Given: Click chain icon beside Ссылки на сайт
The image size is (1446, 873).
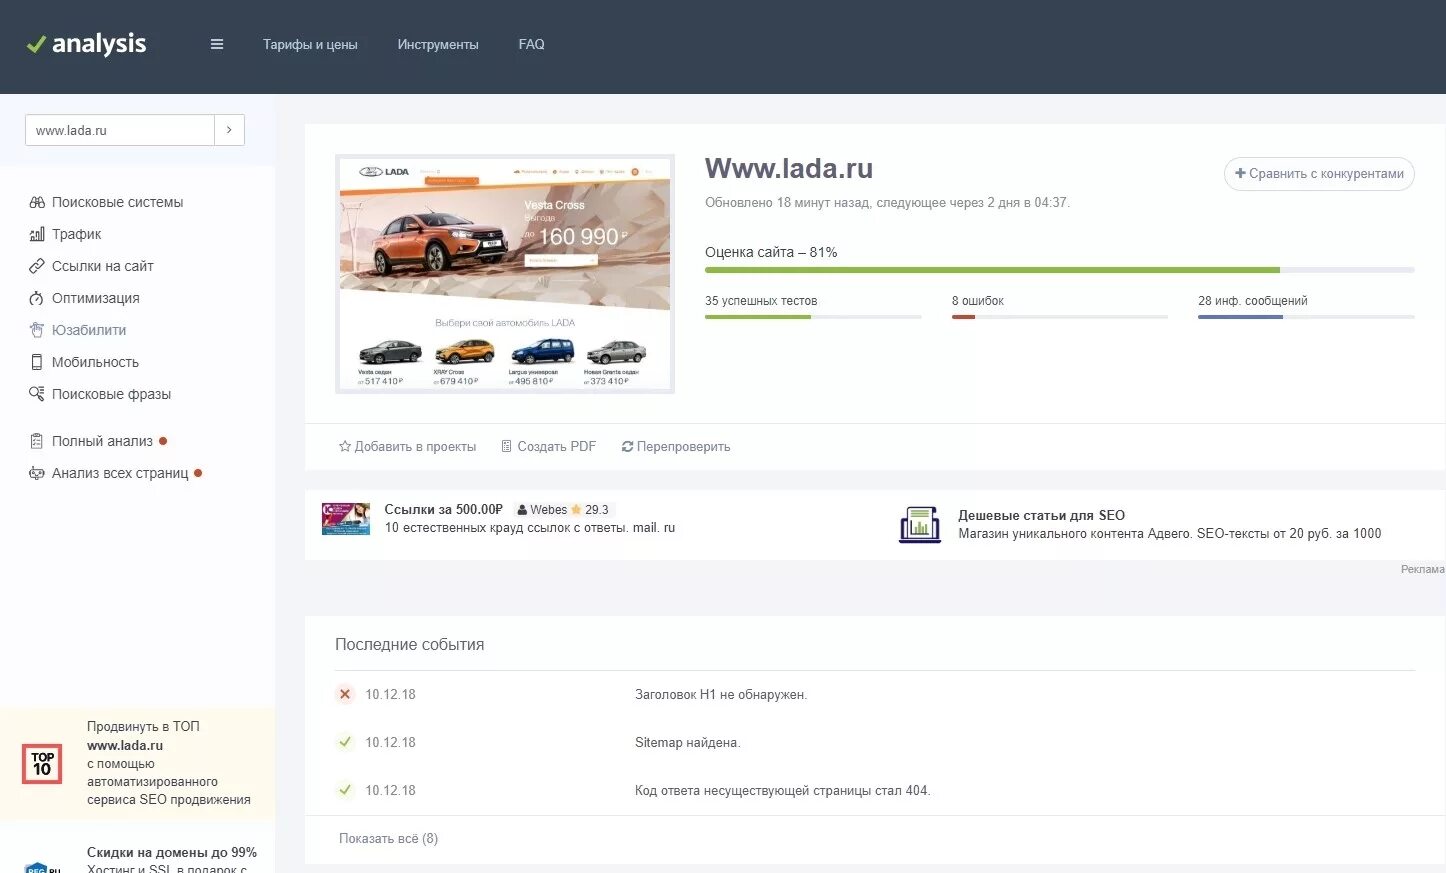Looking at the screenshot, I should [37, 266].
